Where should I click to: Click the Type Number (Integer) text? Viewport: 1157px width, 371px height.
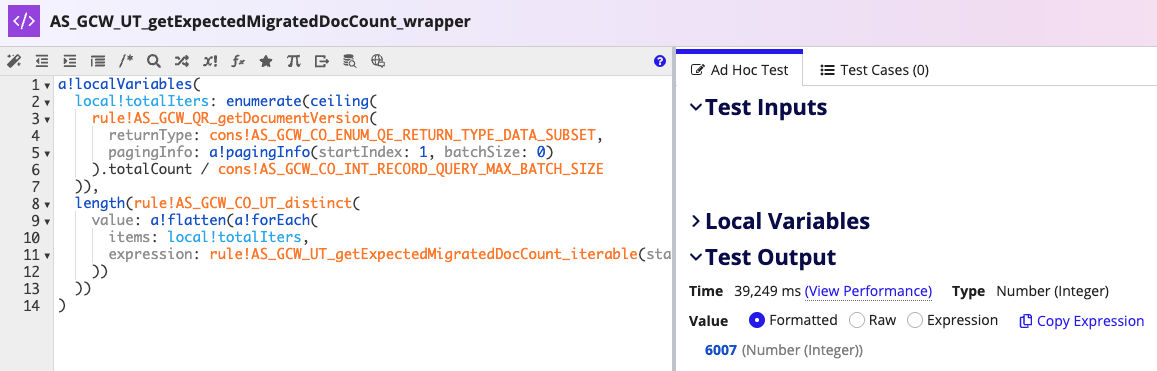tap(1031, 291)
